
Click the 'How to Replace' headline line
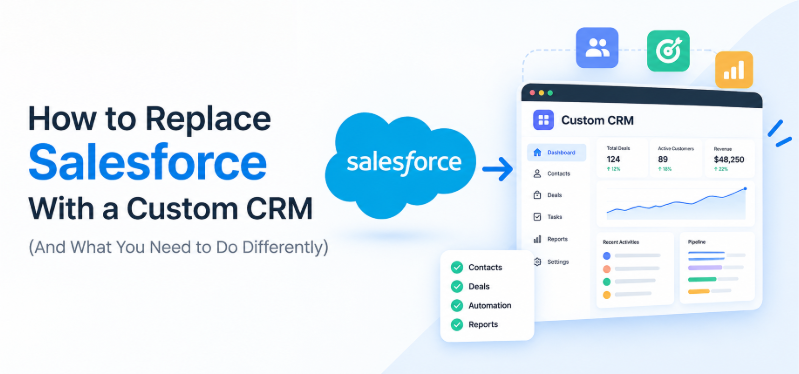(x=149, y=119)
